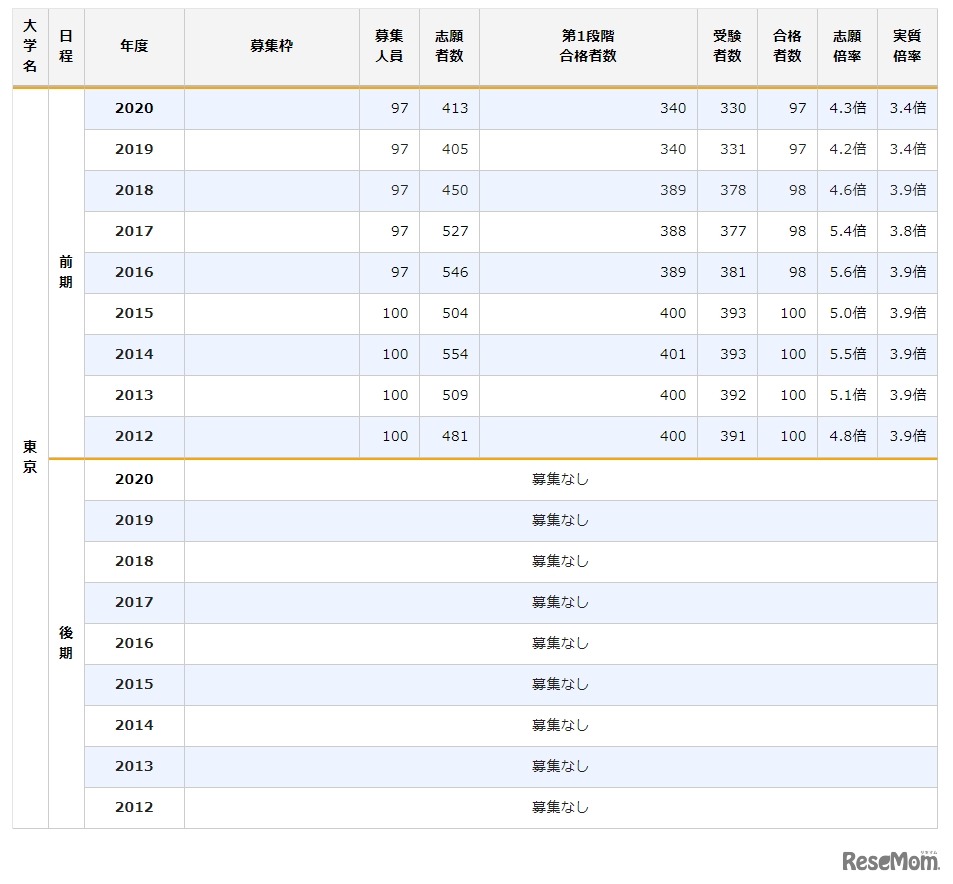Screen dimensions: 953x884
Task: Click the 前期 schedule cell
Action: [66, 272]
